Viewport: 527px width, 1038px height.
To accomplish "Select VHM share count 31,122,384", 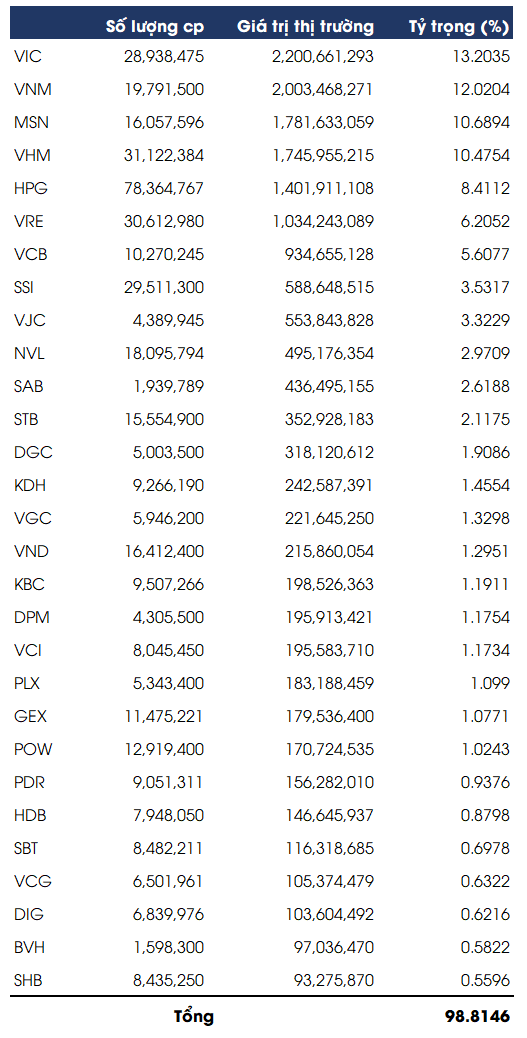I will [x=164, y=156].
